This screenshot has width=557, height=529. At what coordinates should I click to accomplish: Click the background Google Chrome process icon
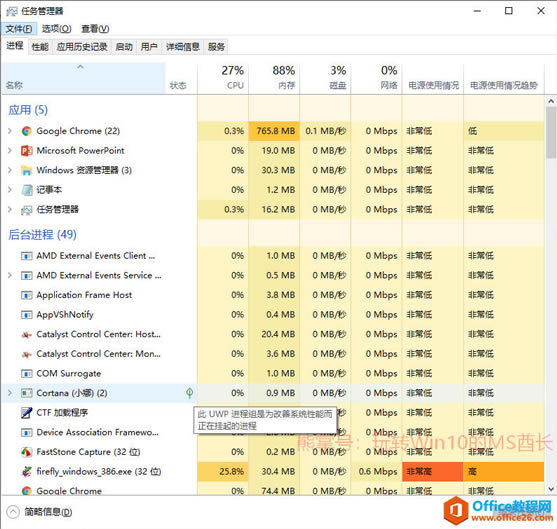[26, 491]
